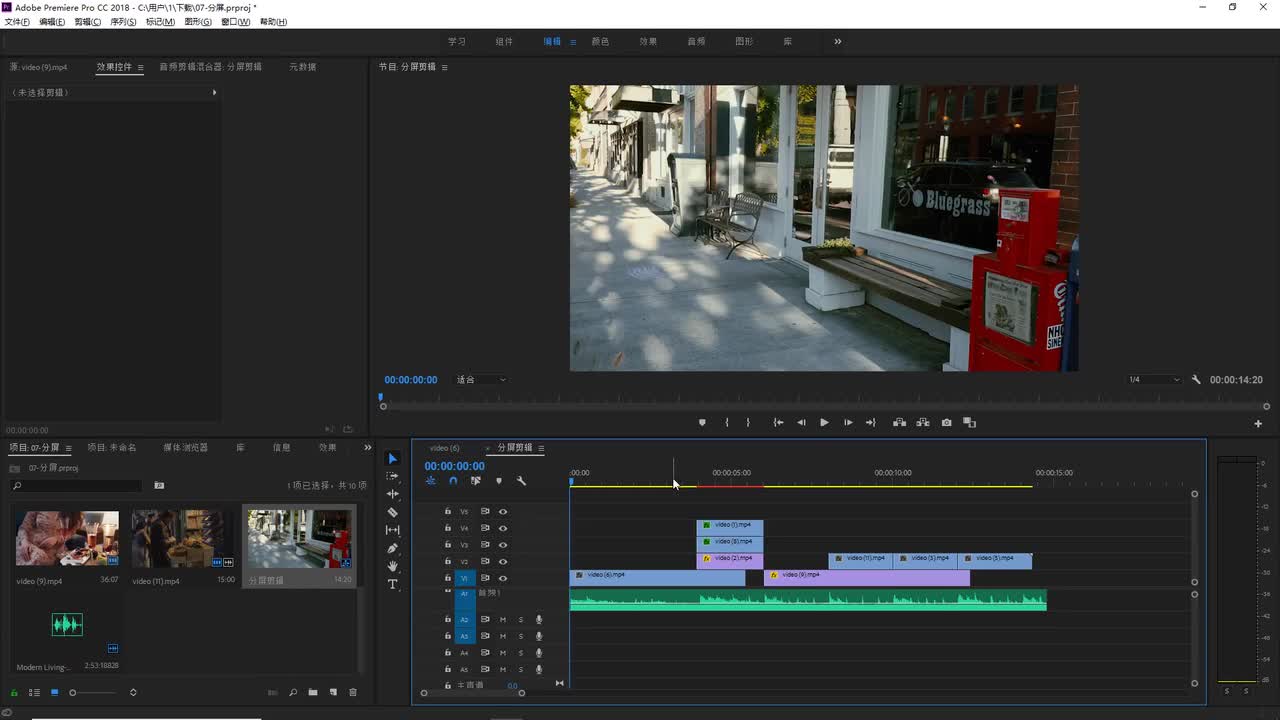Open the 序列(S) menu
This screenshot has width=1280, height=720.
123,22
